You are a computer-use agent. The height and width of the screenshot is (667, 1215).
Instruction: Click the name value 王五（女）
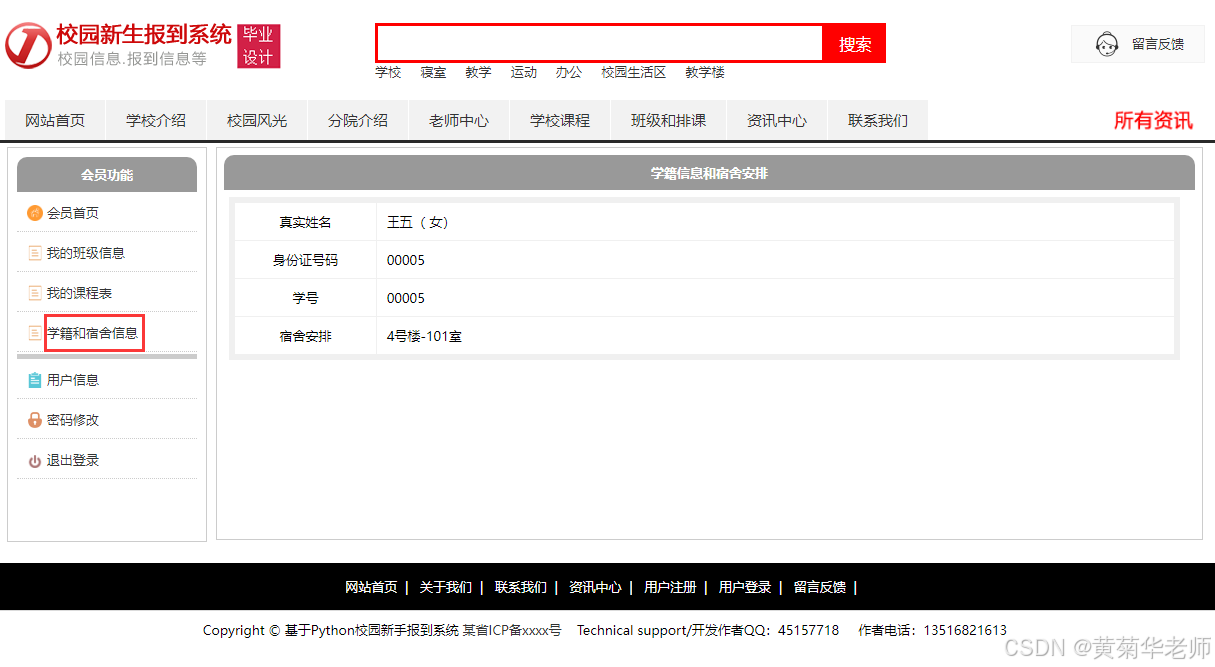(419, 222)
